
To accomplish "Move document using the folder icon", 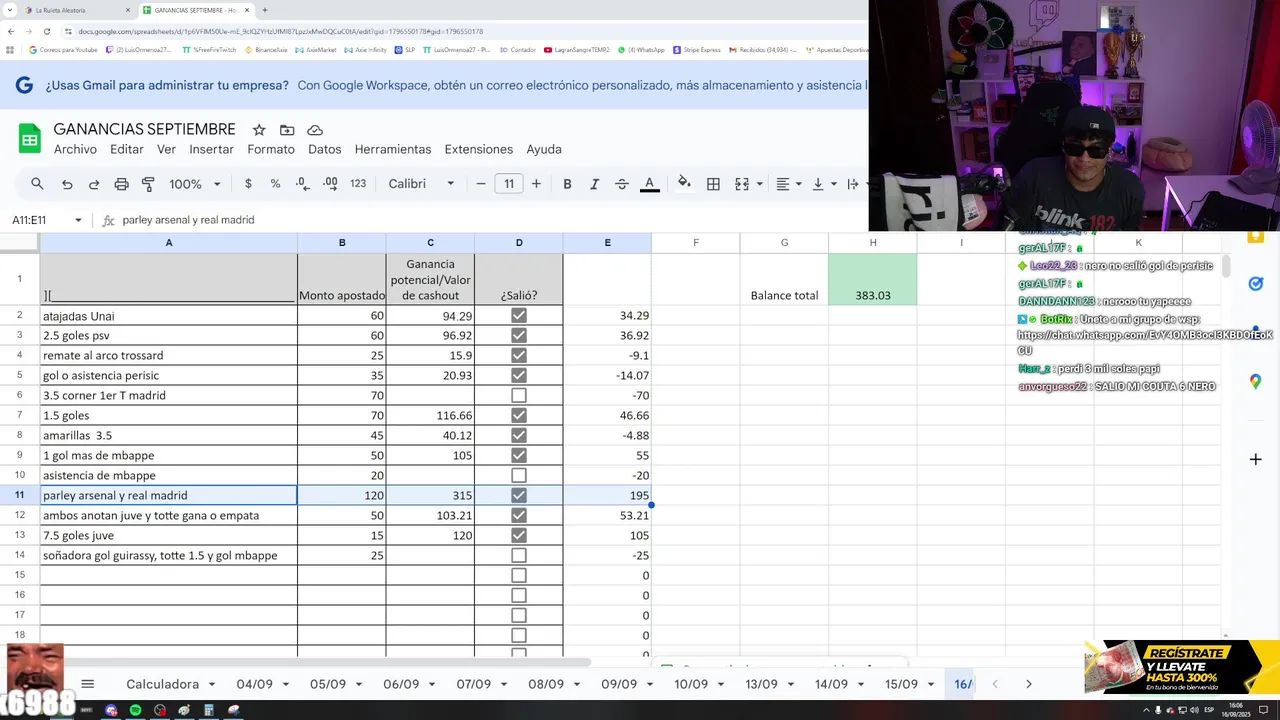I will coord(287,130).
